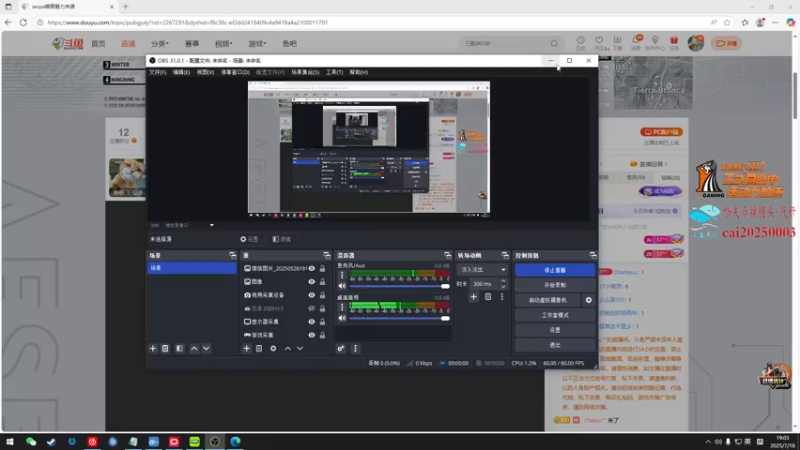Click 退出 button in OBS controls
This screenshot has width=800, height=450.
pos(555,345)
